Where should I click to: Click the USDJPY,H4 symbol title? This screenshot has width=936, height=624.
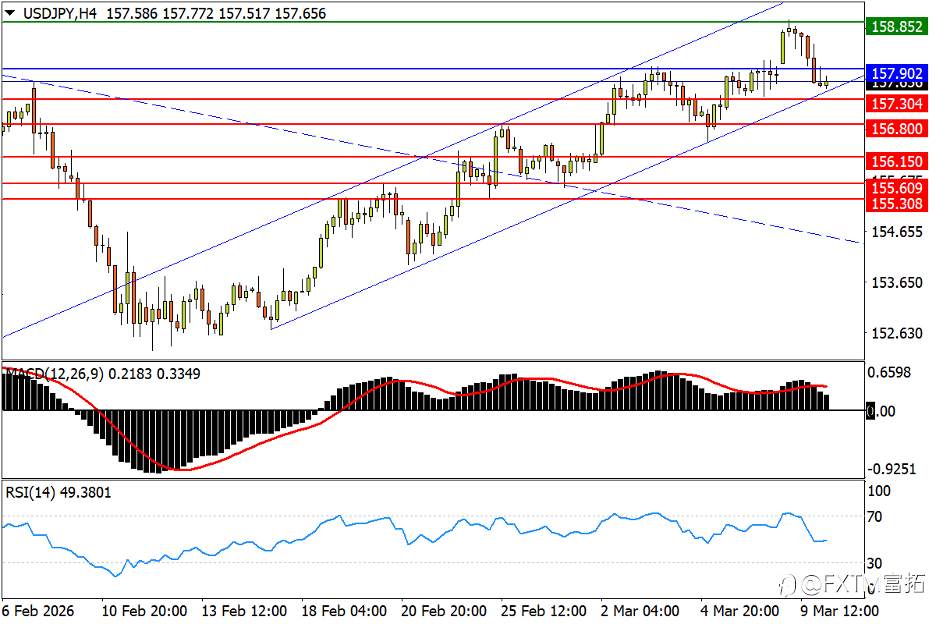pyautogui.click(x=59, y=13)
